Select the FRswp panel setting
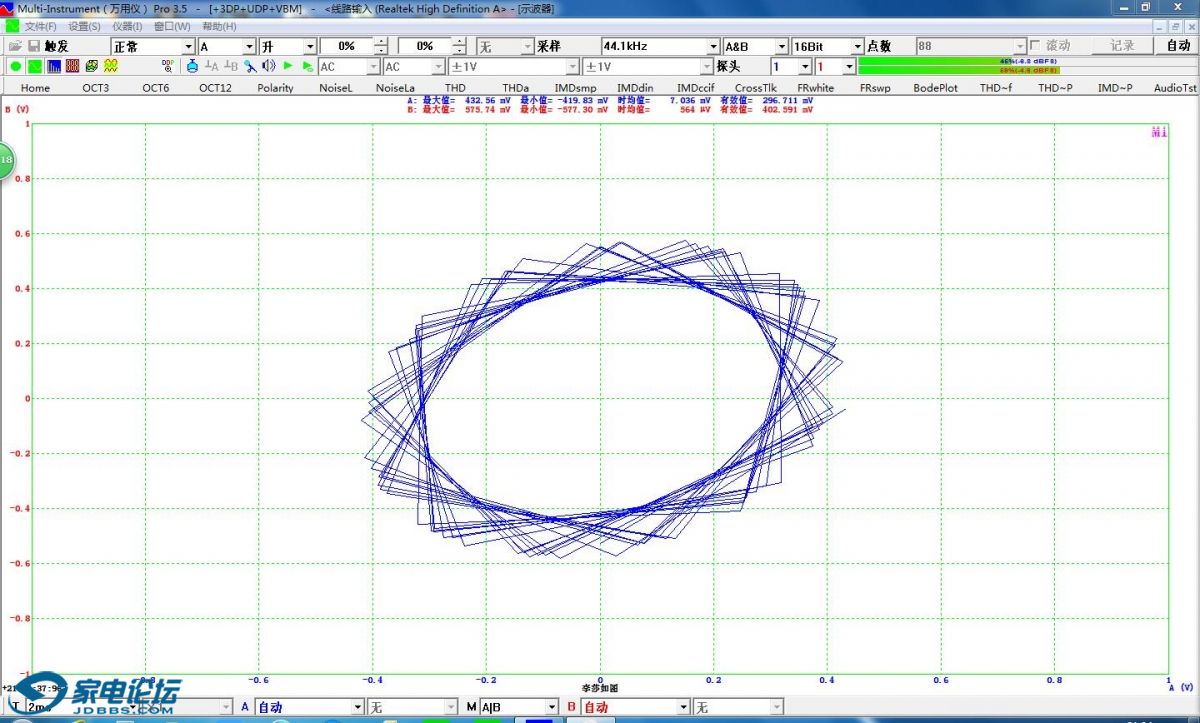The height and width of the screenshot is (723, 1200). [x=875, y=88]
